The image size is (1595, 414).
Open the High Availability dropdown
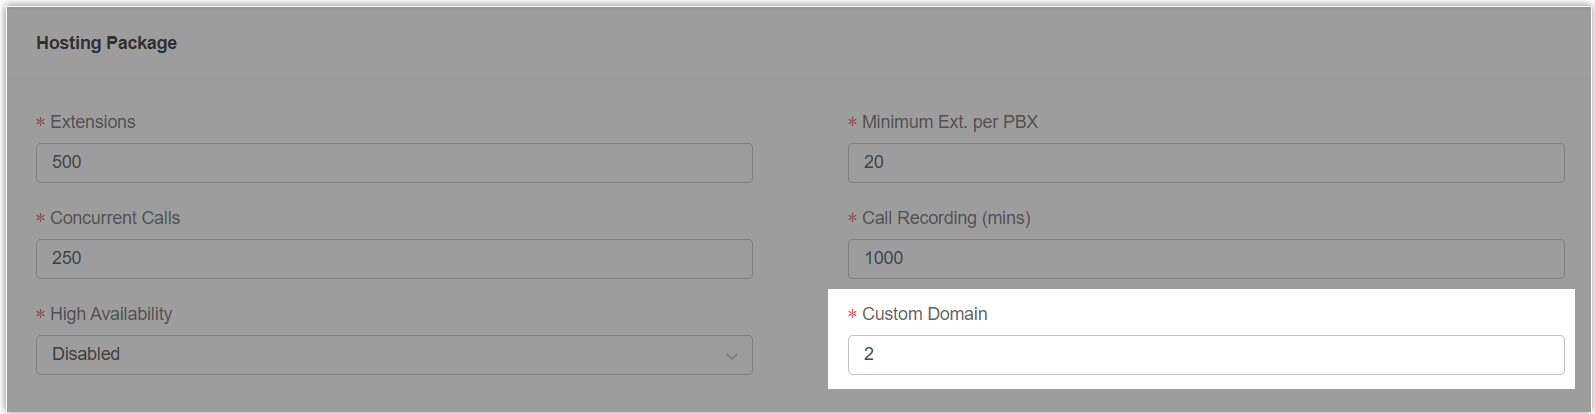(x=394, y=354)
